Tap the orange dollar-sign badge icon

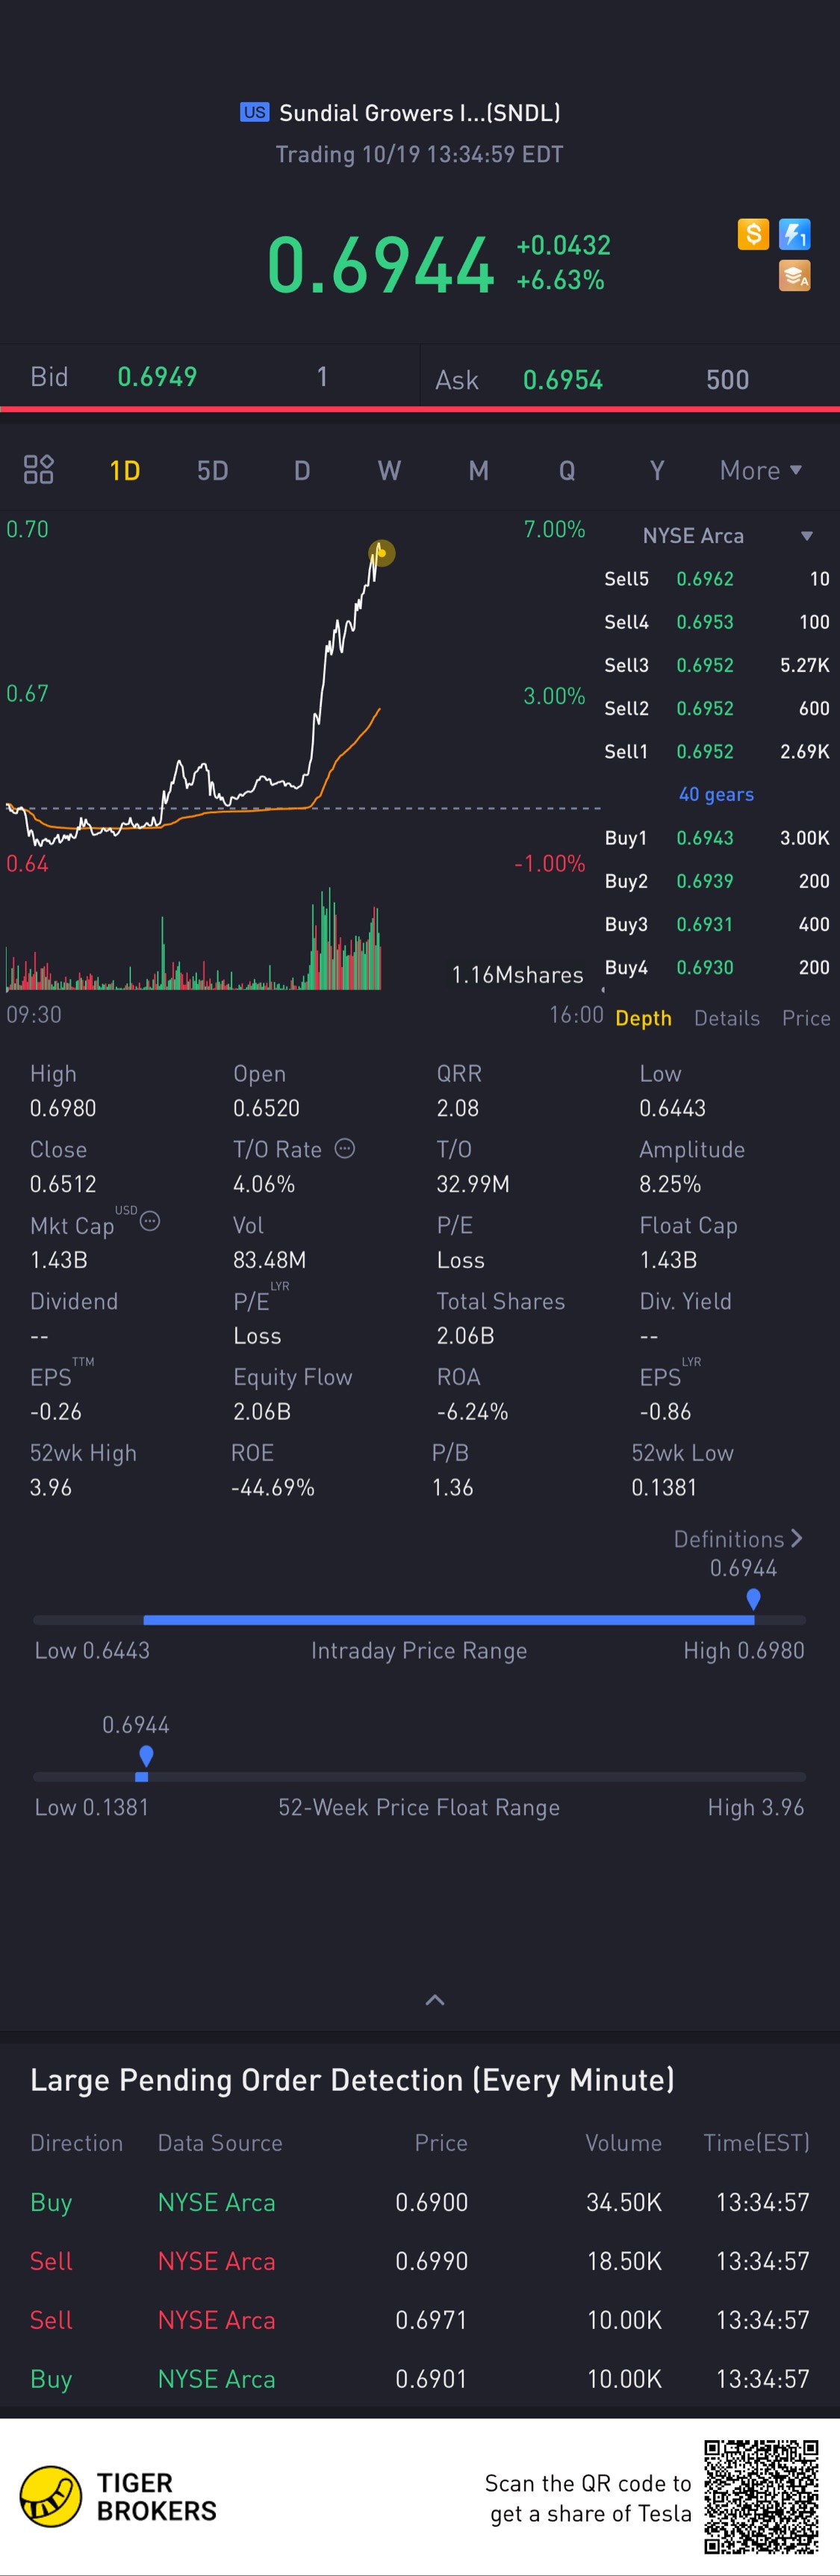point(753,235)
